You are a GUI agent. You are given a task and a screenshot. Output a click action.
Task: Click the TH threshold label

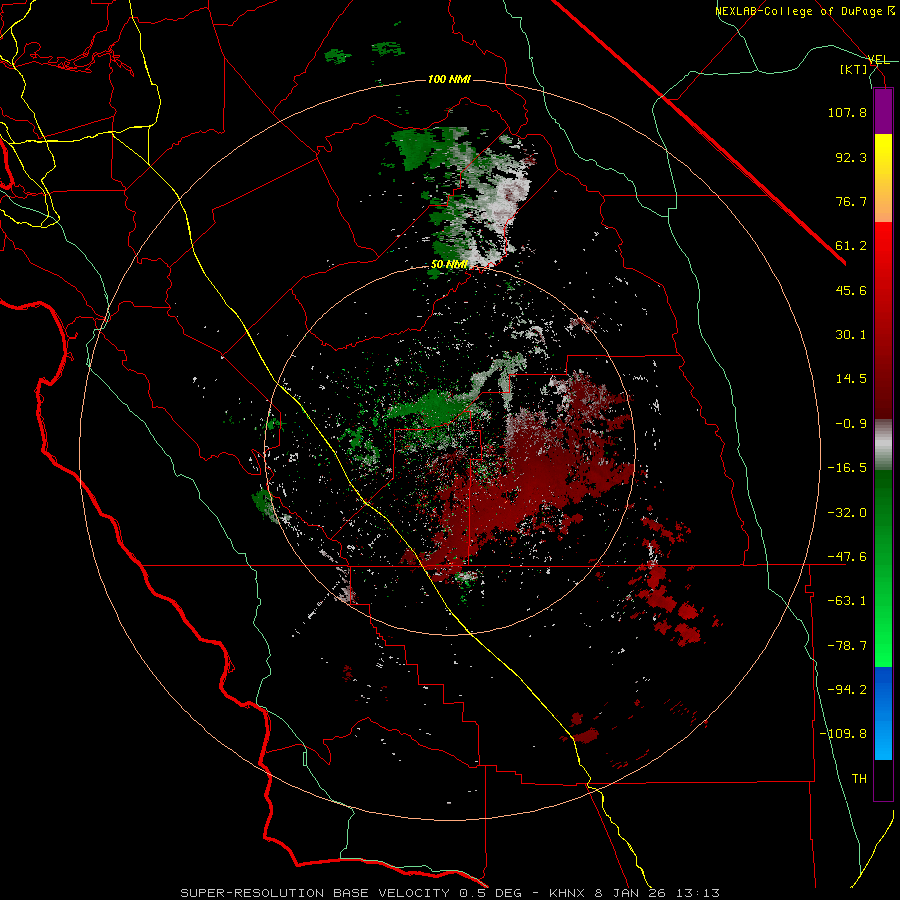[859, 779]
